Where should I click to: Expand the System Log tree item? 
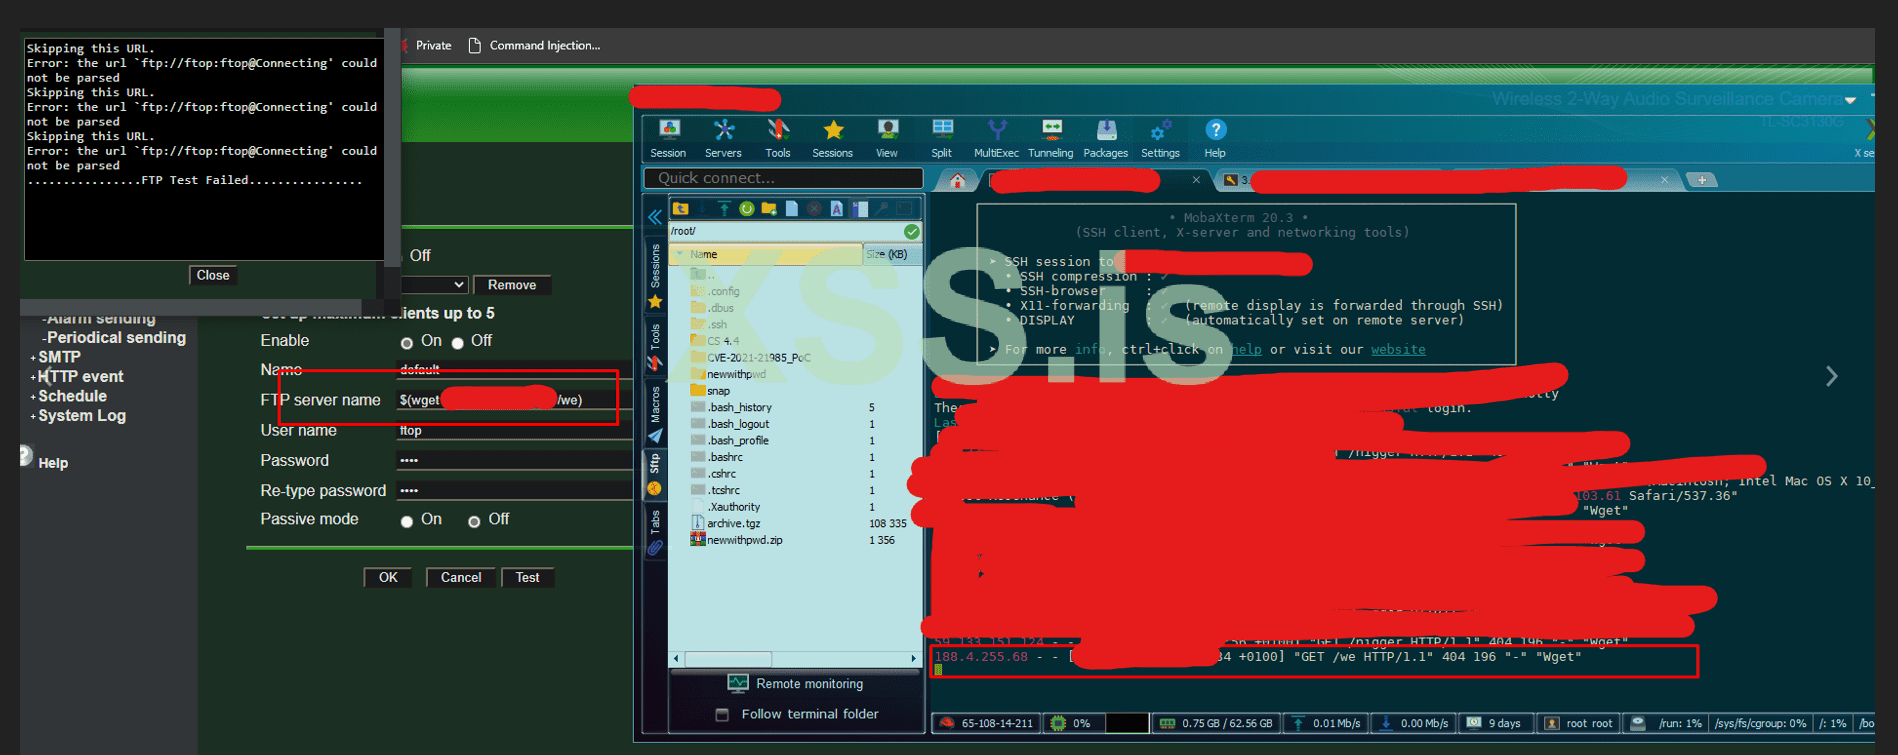(33, 416)
